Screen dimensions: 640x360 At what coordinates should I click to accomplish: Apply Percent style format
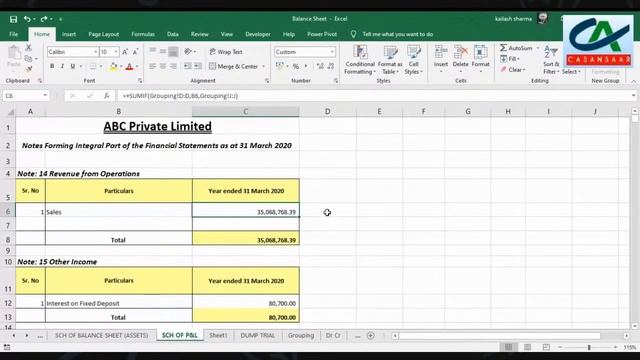click(x=296, y=66)
